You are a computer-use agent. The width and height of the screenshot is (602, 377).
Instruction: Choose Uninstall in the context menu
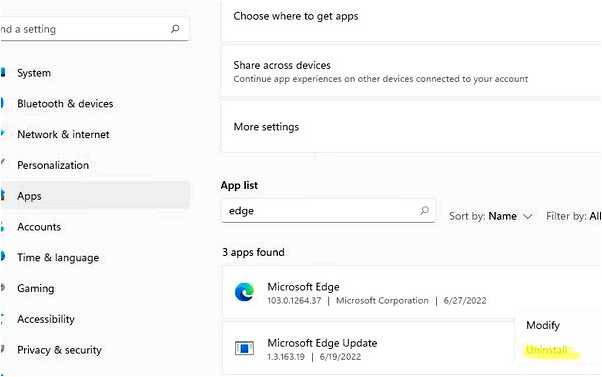(547, 350)
